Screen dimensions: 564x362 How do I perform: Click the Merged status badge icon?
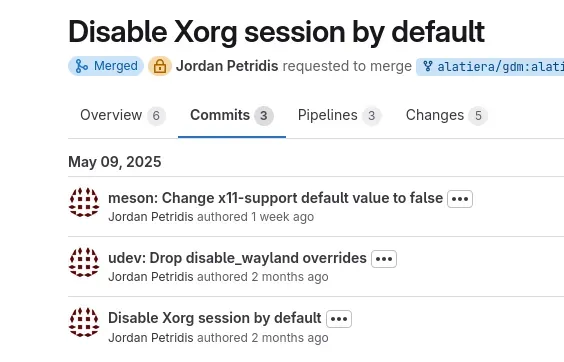click(81, 66)
